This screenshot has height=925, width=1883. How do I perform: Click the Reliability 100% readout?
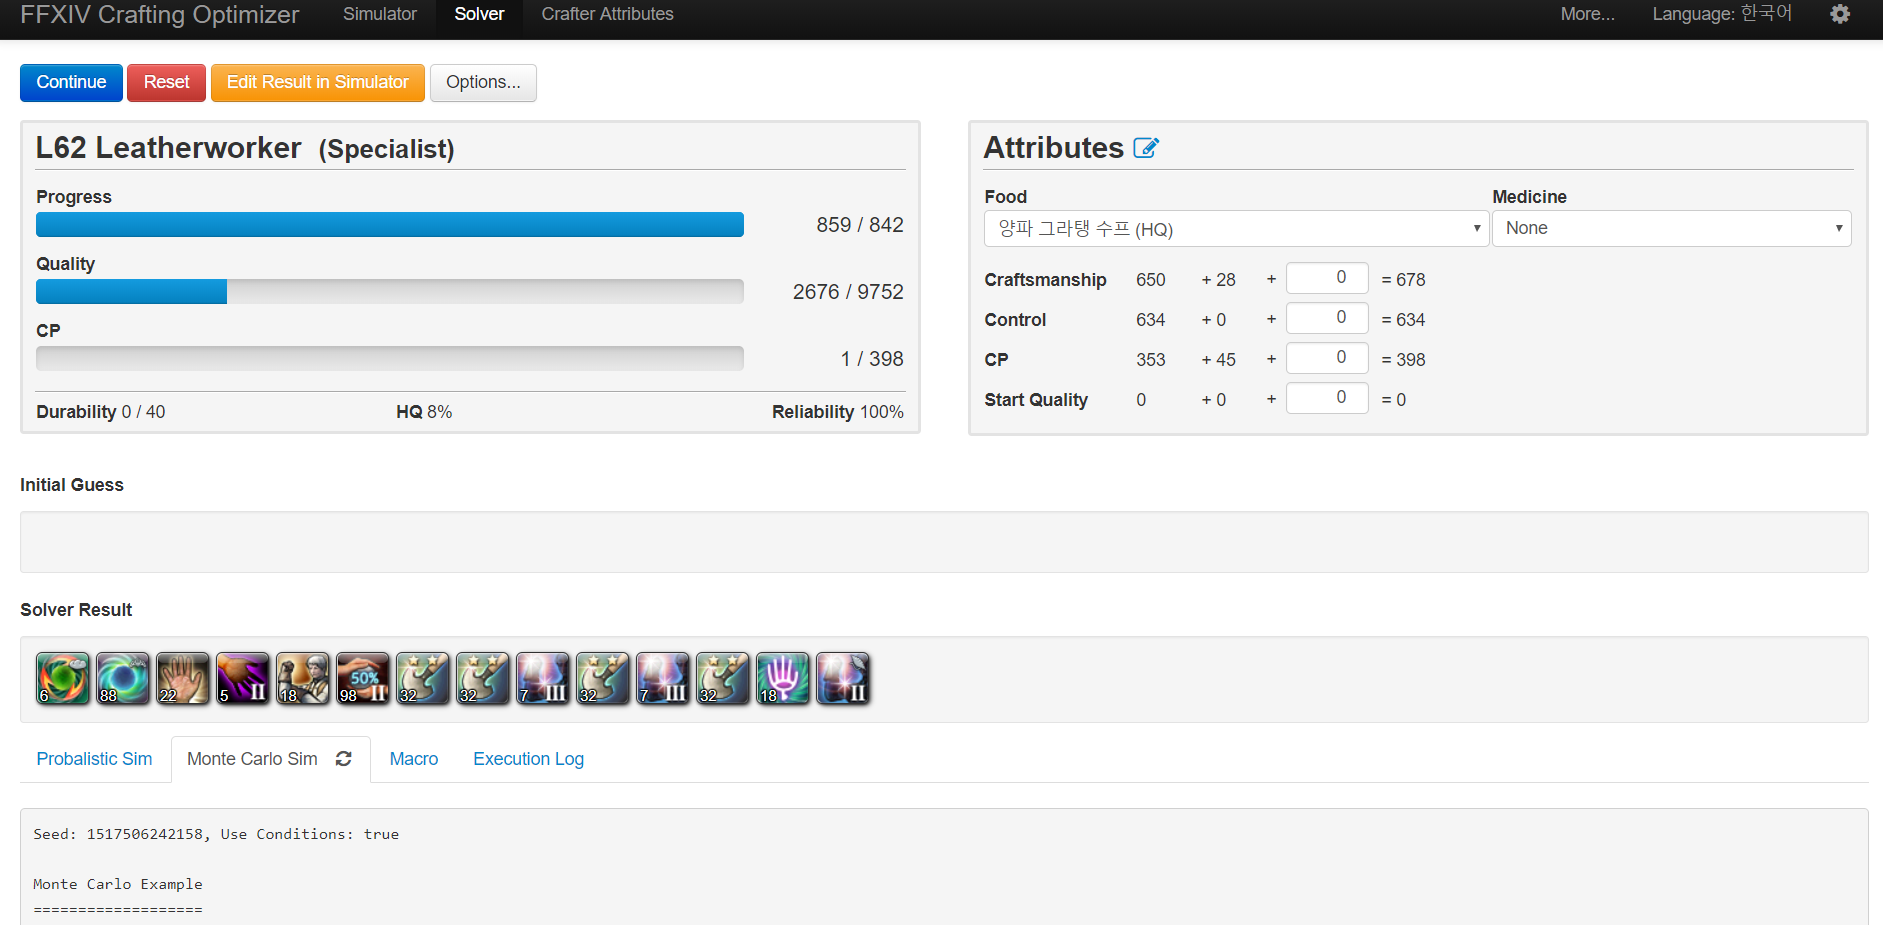pos(838,412)
